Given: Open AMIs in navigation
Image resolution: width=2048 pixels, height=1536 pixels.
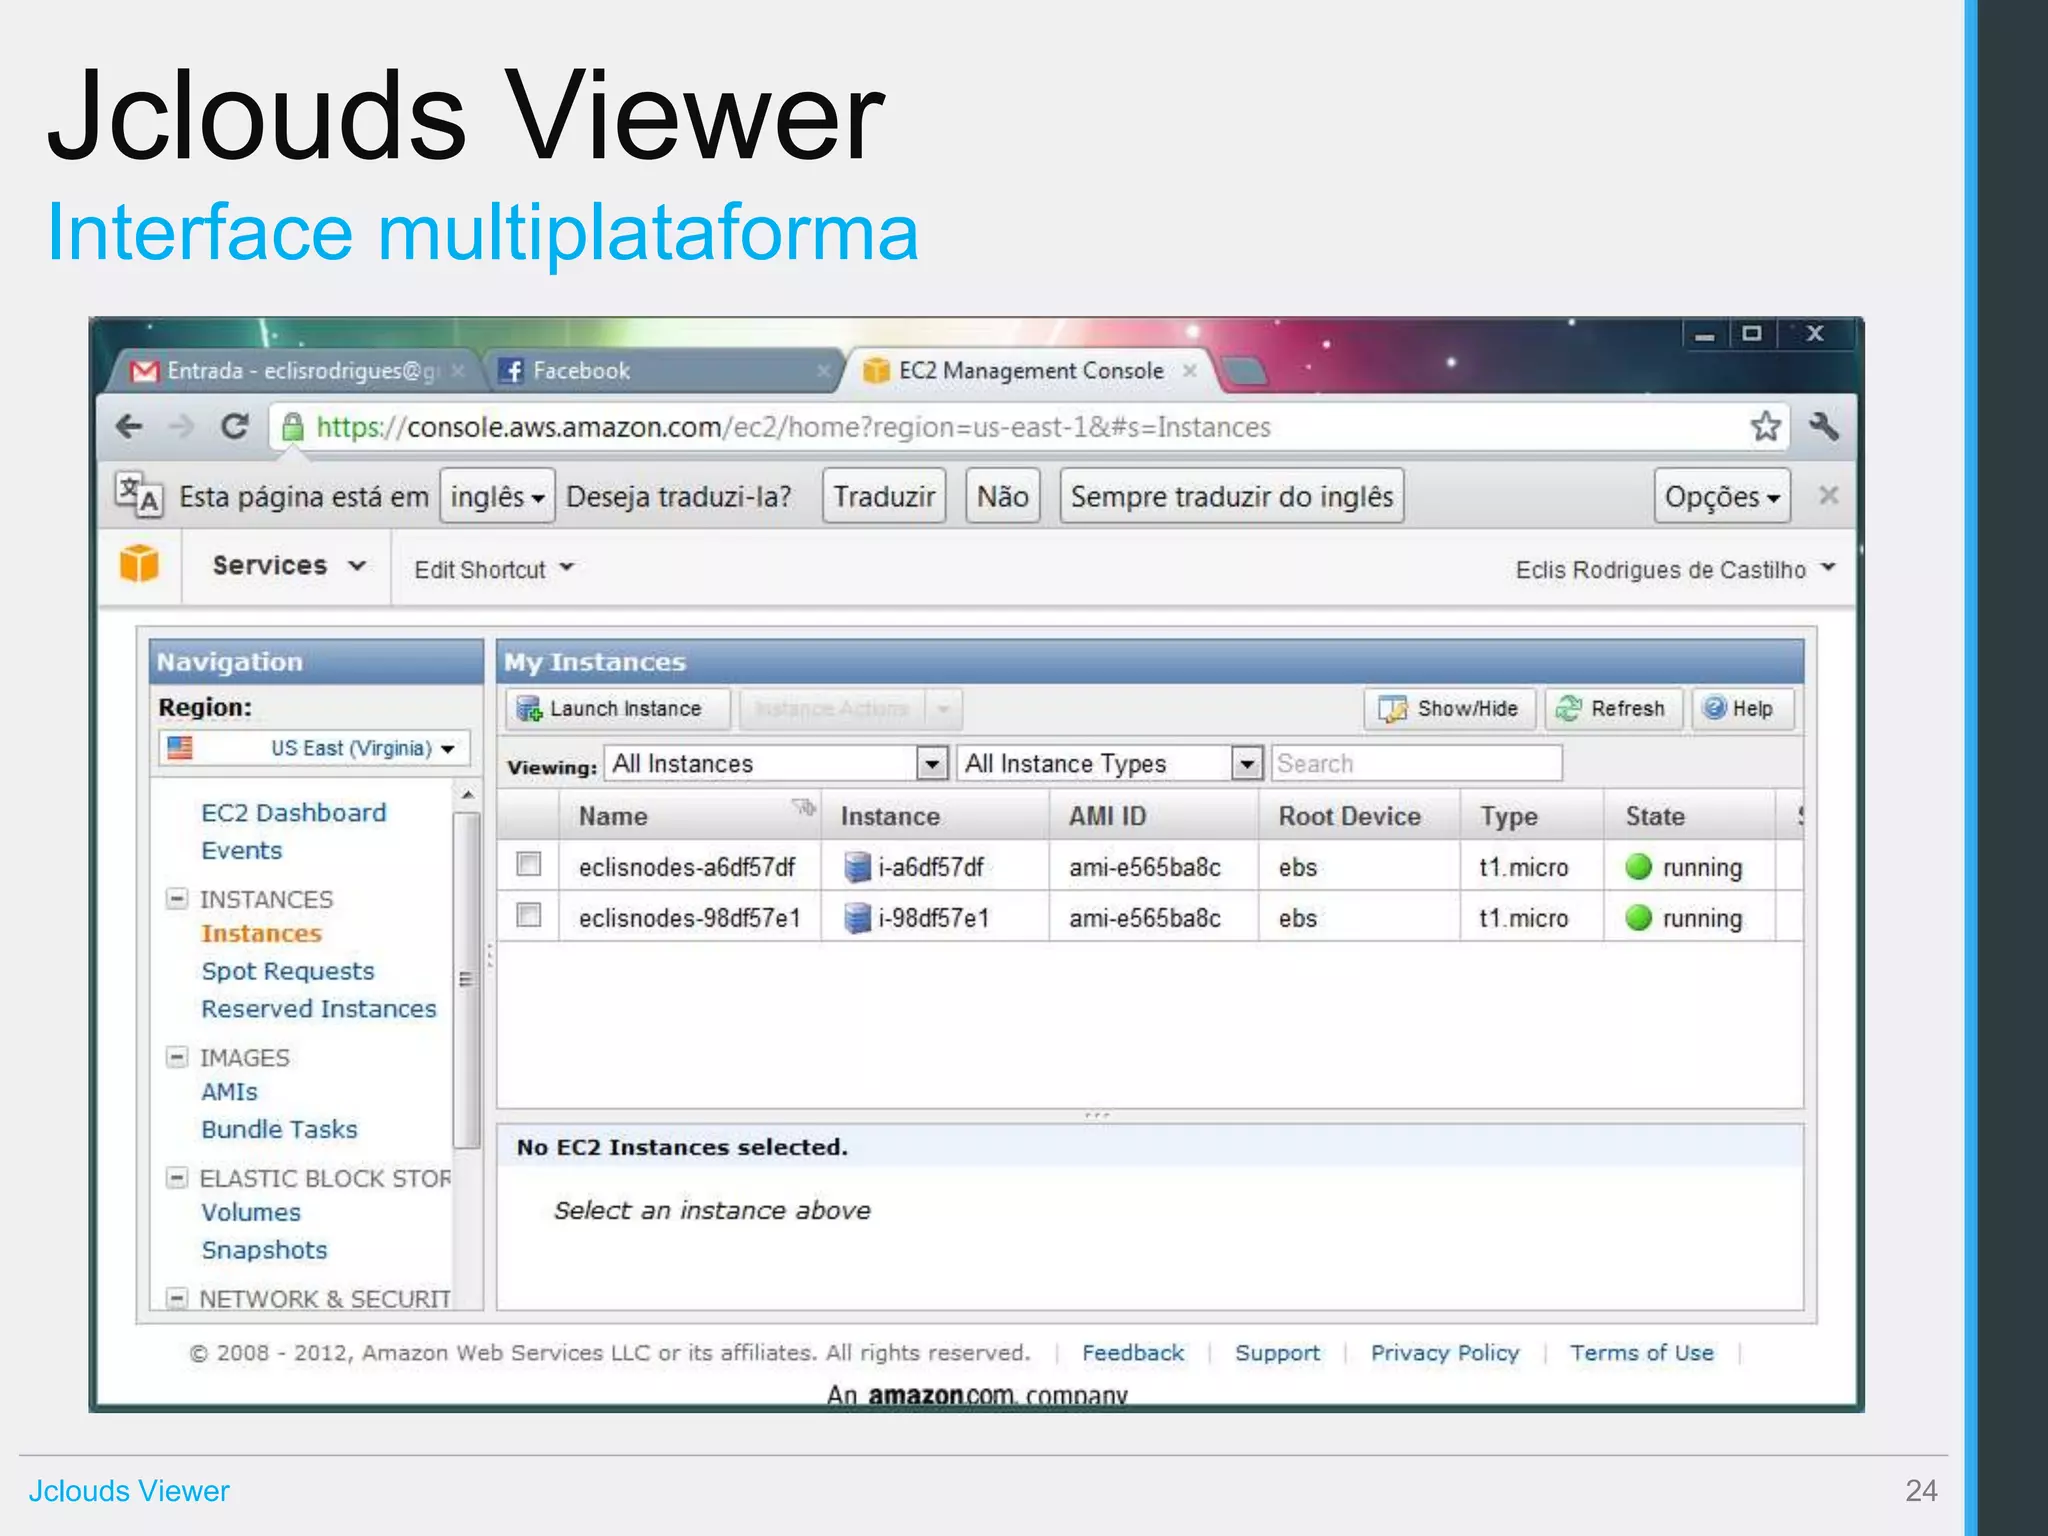Looking at the screenshot, I should click(x=229, y=1092).
